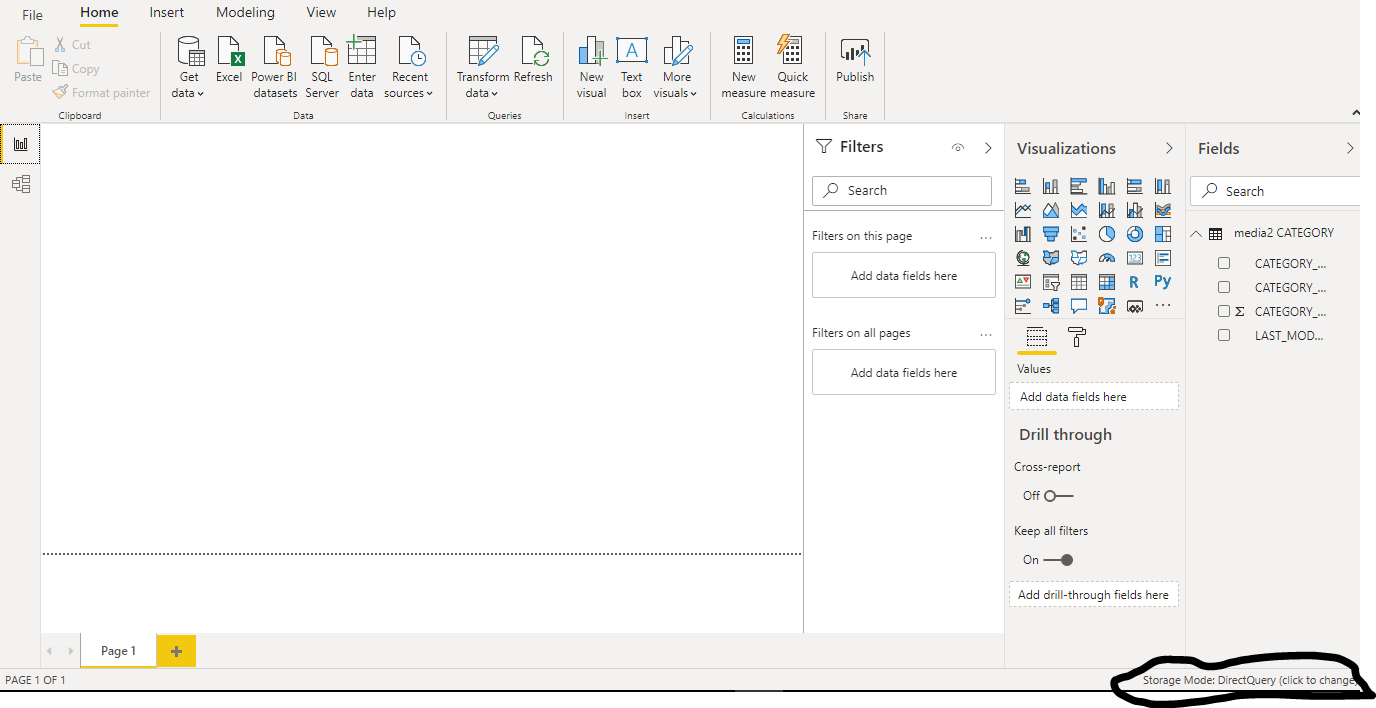
Task: Toggle the Keep all filters switch
Action: tap(1059, 560)
